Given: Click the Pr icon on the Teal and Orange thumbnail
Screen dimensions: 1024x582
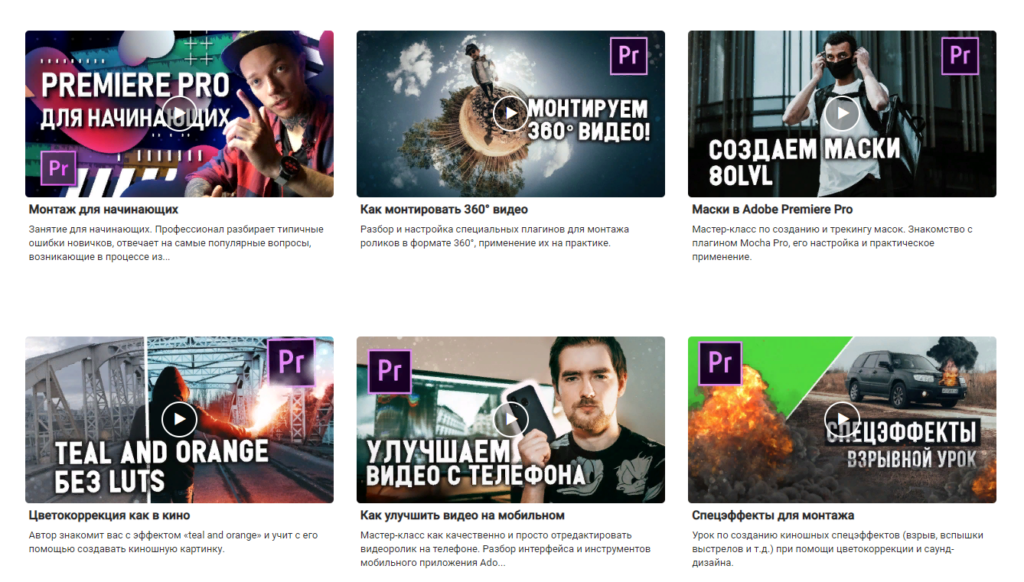Looking at the screenshot, I should [x=291, y=362].
